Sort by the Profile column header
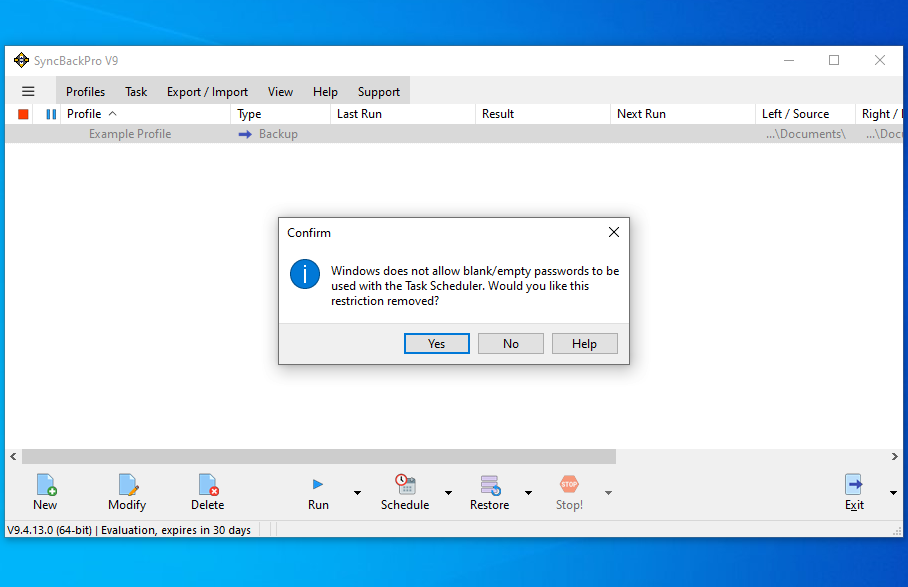Viewport: 908px width, 587px height. click(x=145, y=114)
